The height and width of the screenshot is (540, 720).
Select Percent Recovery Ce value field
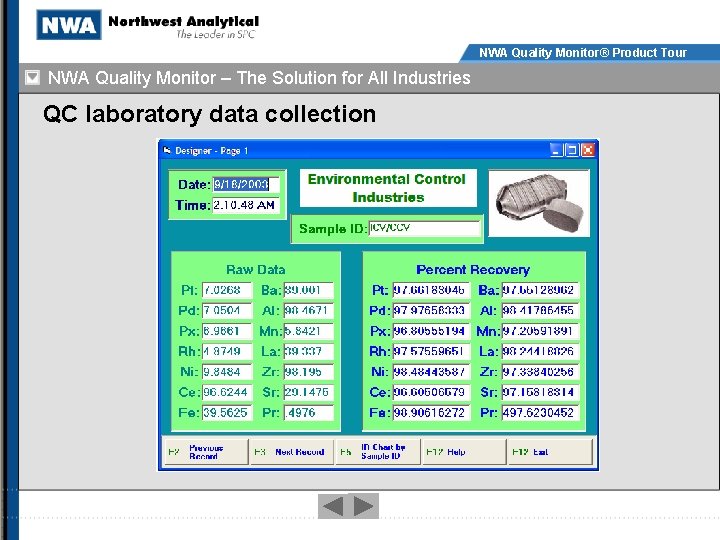coord(431,392)
